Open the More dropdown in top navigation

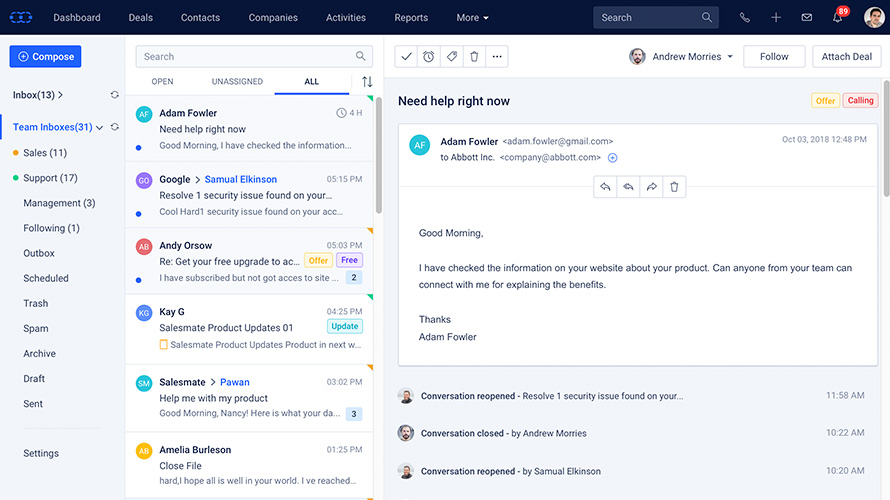tap(472, 18)
